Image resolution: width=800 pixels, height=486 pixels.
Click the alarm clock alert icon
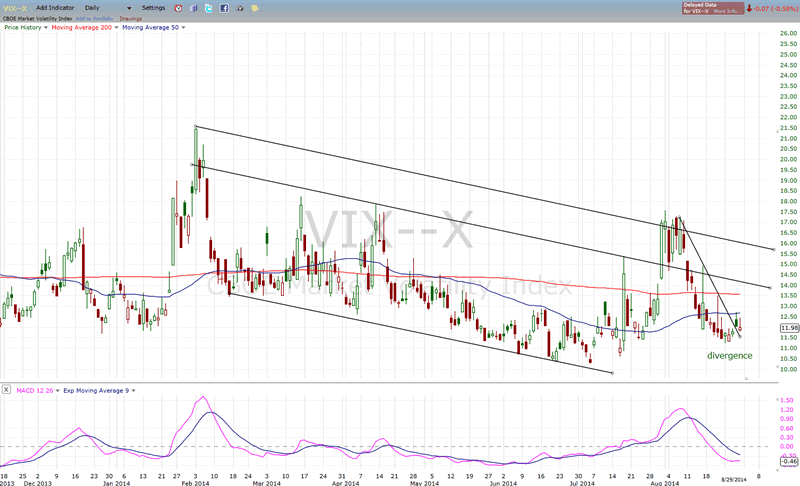tap(178, 8)
